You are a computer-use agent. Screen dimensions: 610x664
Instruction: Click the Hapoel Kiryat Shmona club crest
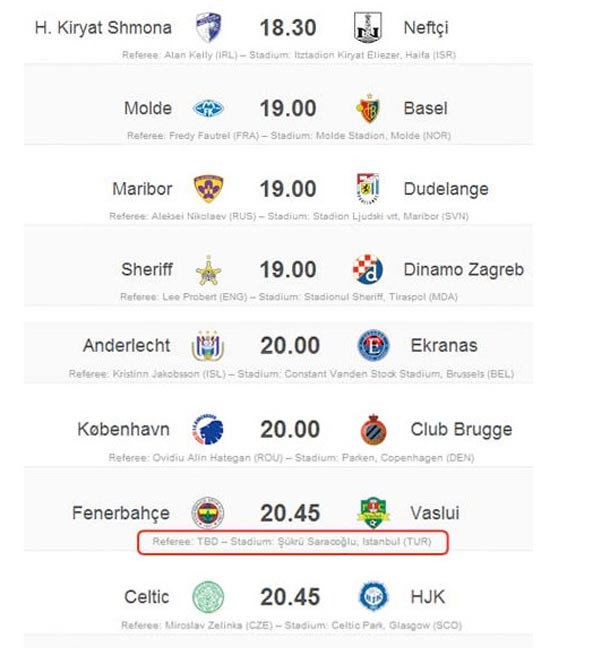tap(208, 27)
